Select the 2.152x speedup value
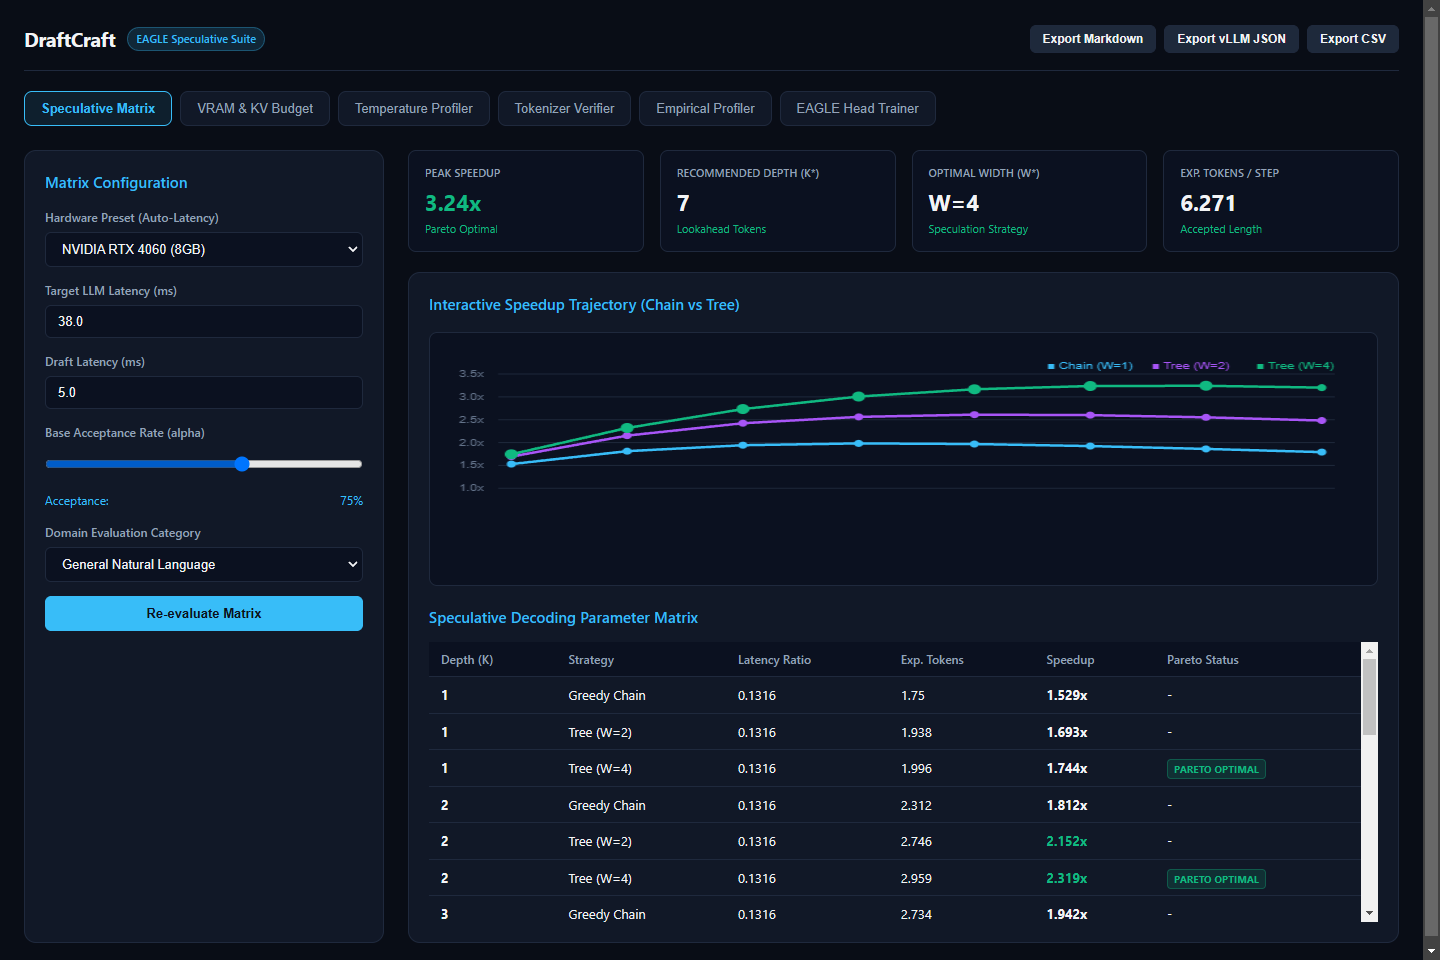 click(x=1067, y=841)
